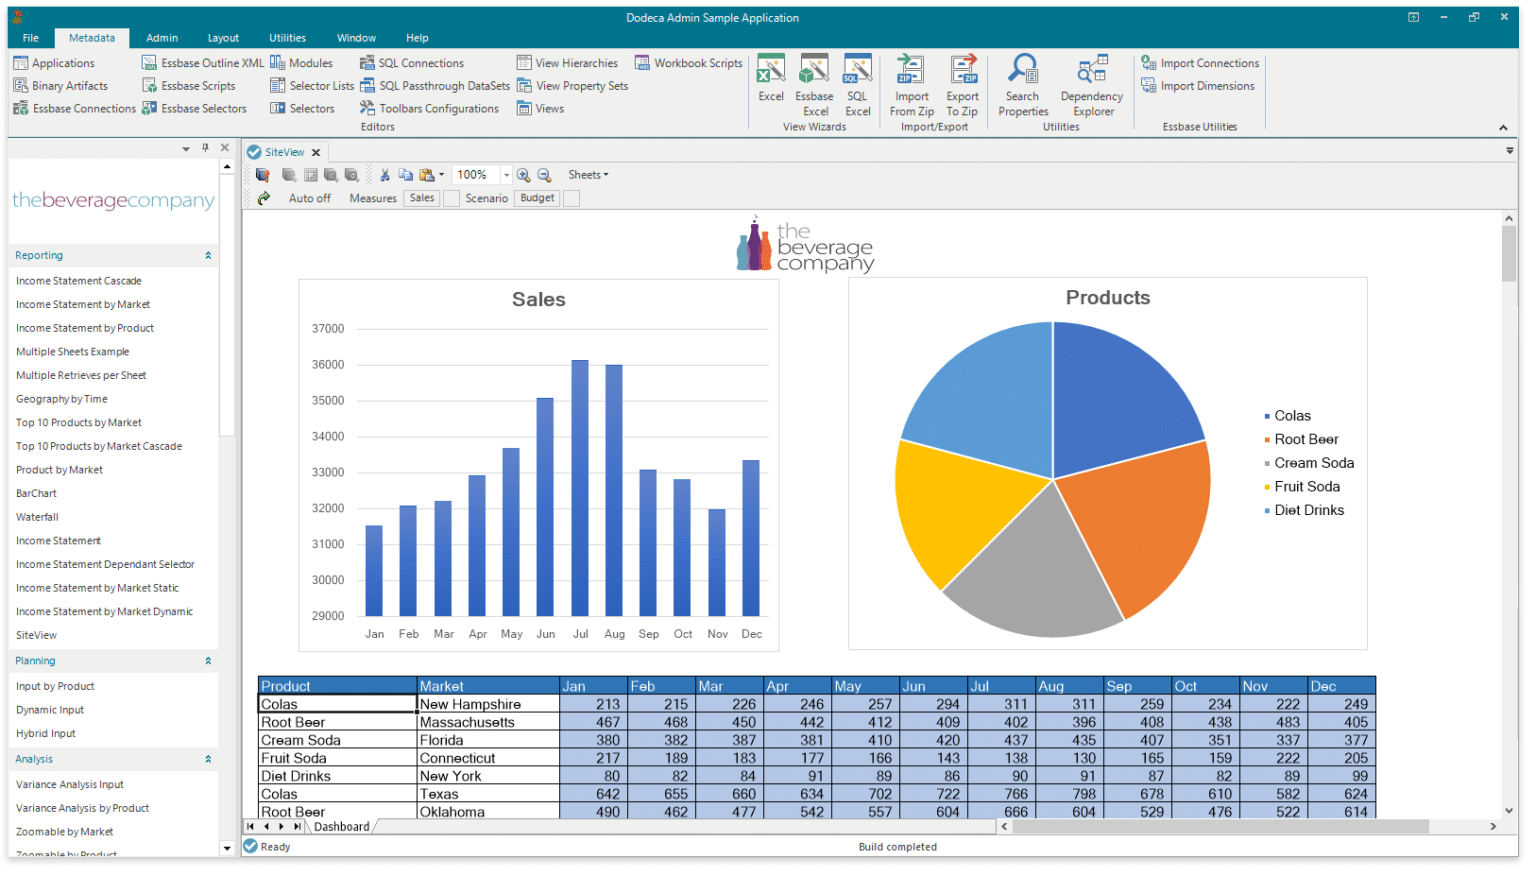This screenshot has width=1536, height=876.
Task: Switch to the Admin ribbon tab
Action: pyautogui.click(x=161, y=37)
